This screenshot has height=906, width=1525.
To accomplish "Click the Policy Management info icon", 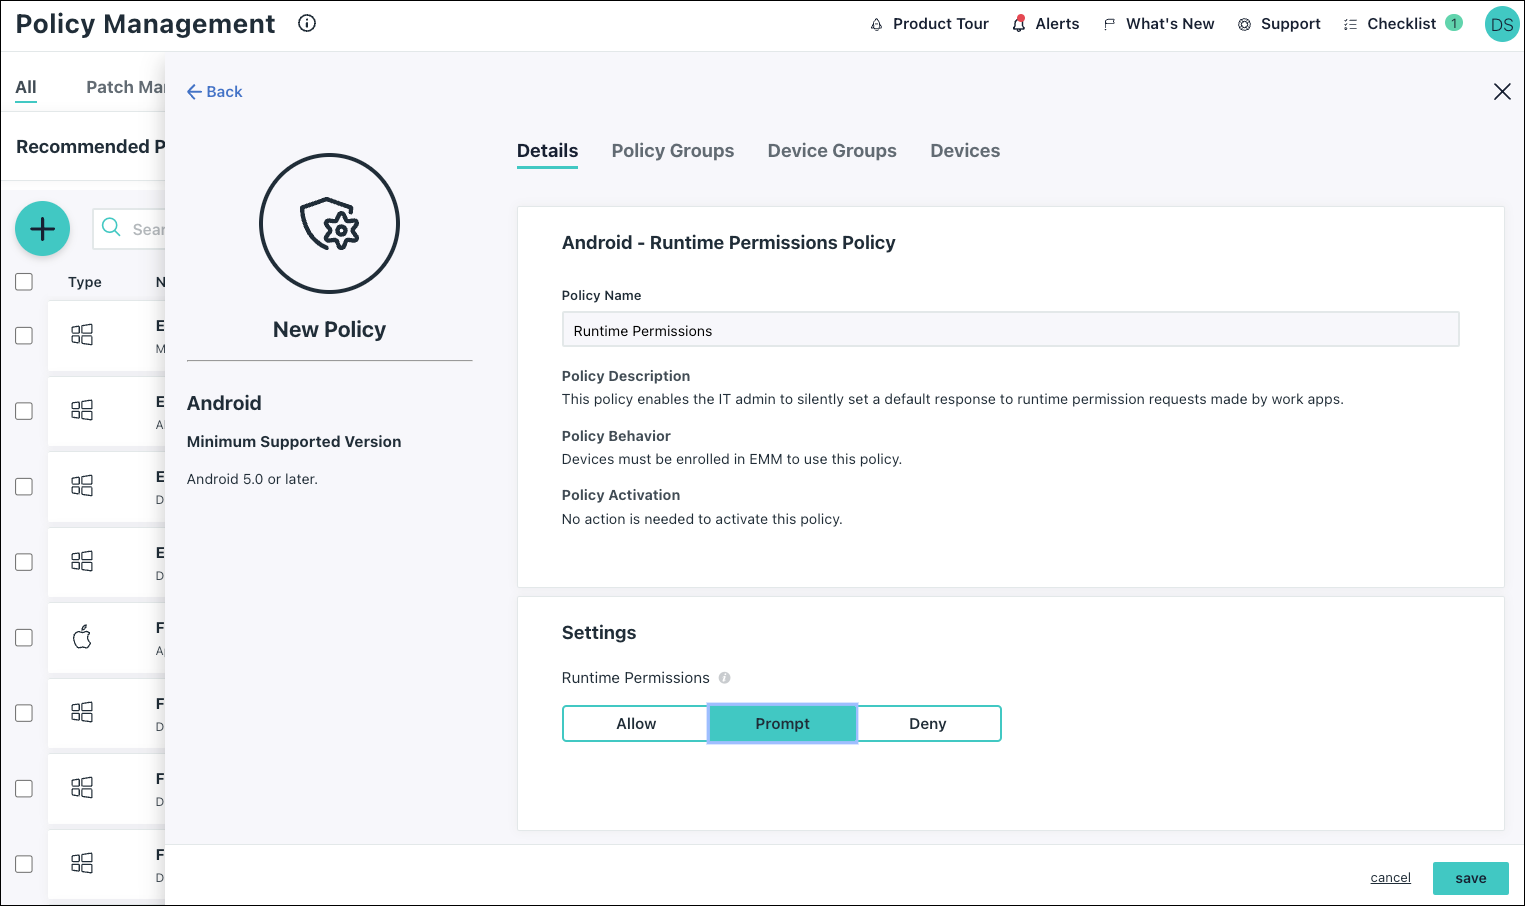I will [x=307, y=23].
